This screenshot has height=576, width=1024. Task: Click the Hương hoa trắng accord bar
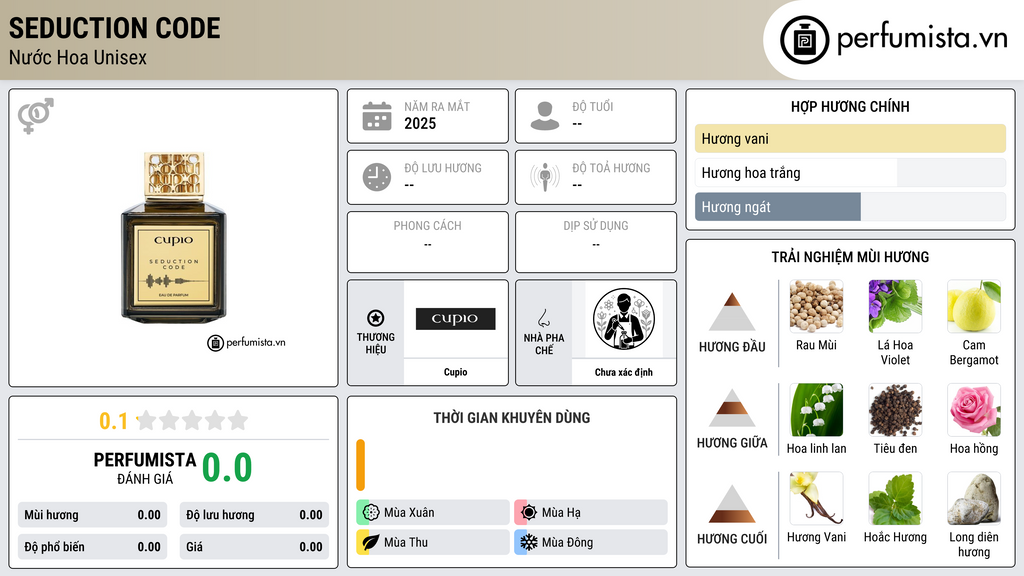point(850,173)
